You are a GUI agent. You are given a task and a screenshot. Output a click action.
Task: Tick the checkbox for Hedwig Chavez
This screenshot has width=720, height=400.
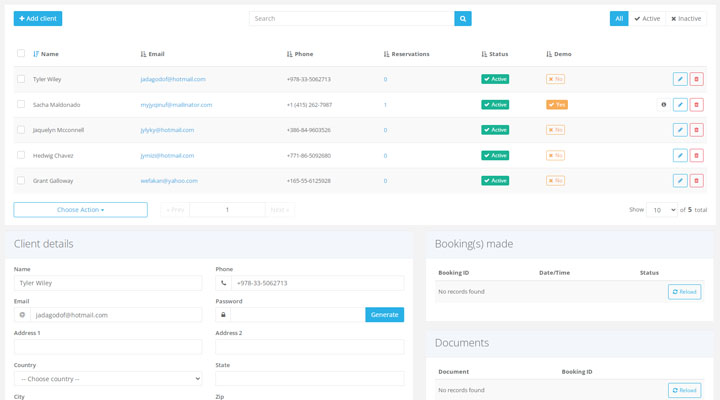21,155
